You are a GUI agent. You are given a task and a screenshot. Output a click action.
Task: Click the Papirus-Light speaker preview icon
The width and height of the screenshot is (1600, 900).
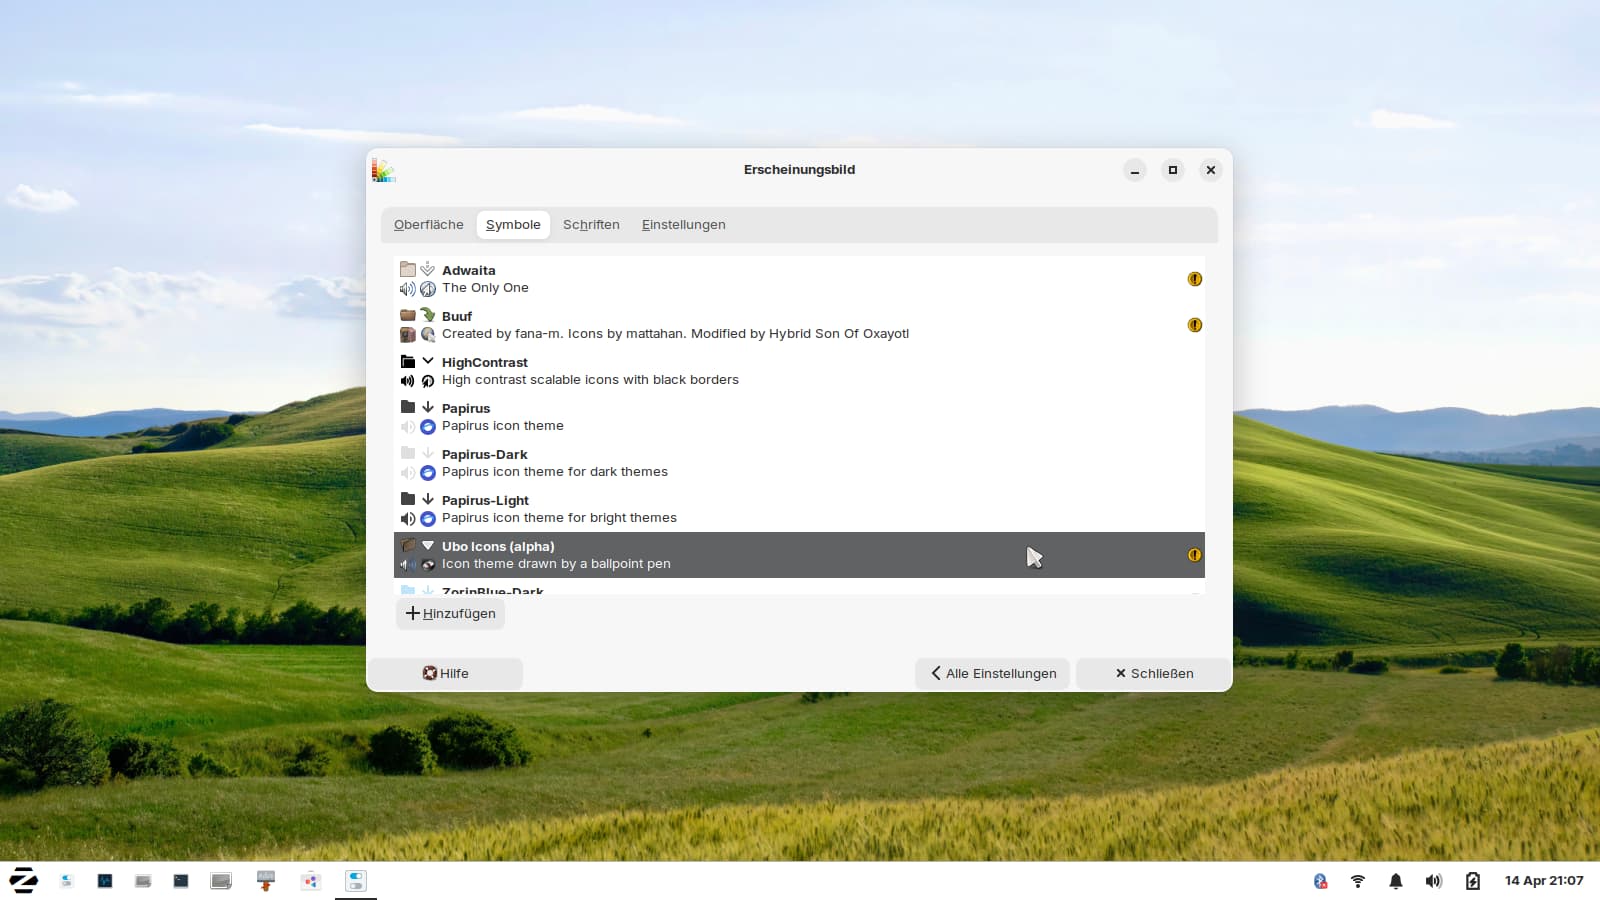point(408,519)
